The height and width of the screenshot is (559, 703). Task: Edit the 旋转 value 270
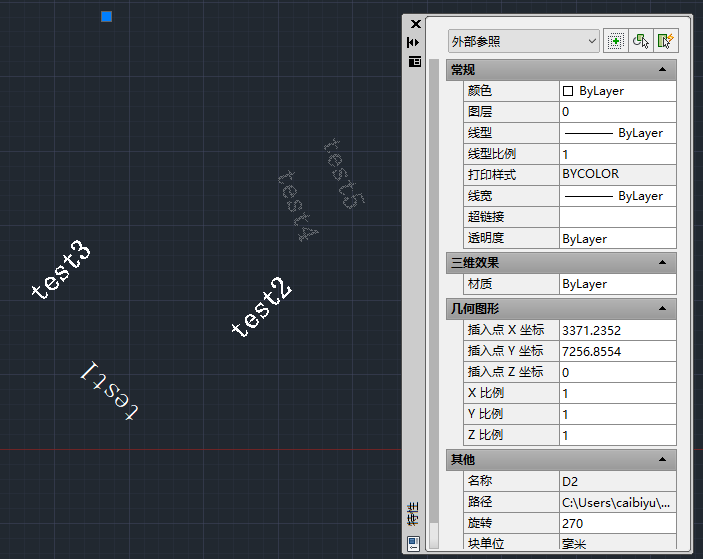(617, 523)
